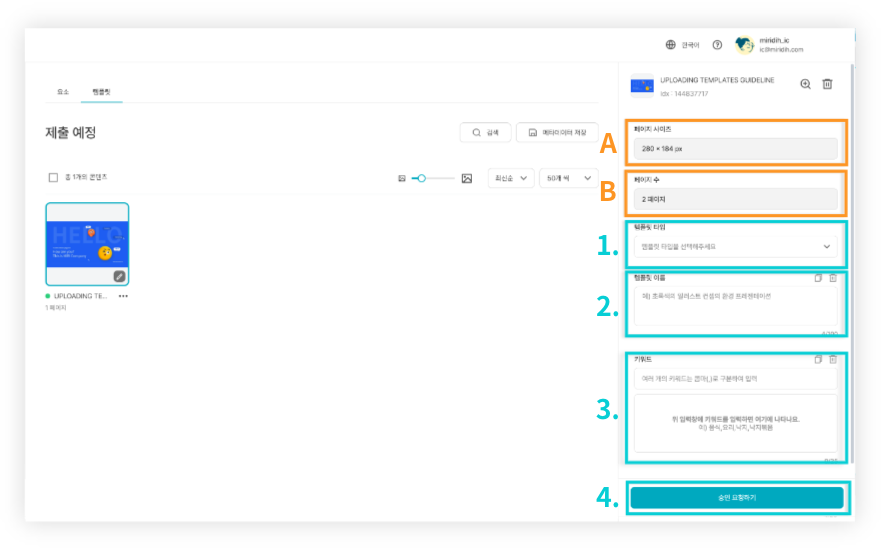Copy the keywords using the copy icon
This screenshot has width=881, height=549.
coord(817,359)
